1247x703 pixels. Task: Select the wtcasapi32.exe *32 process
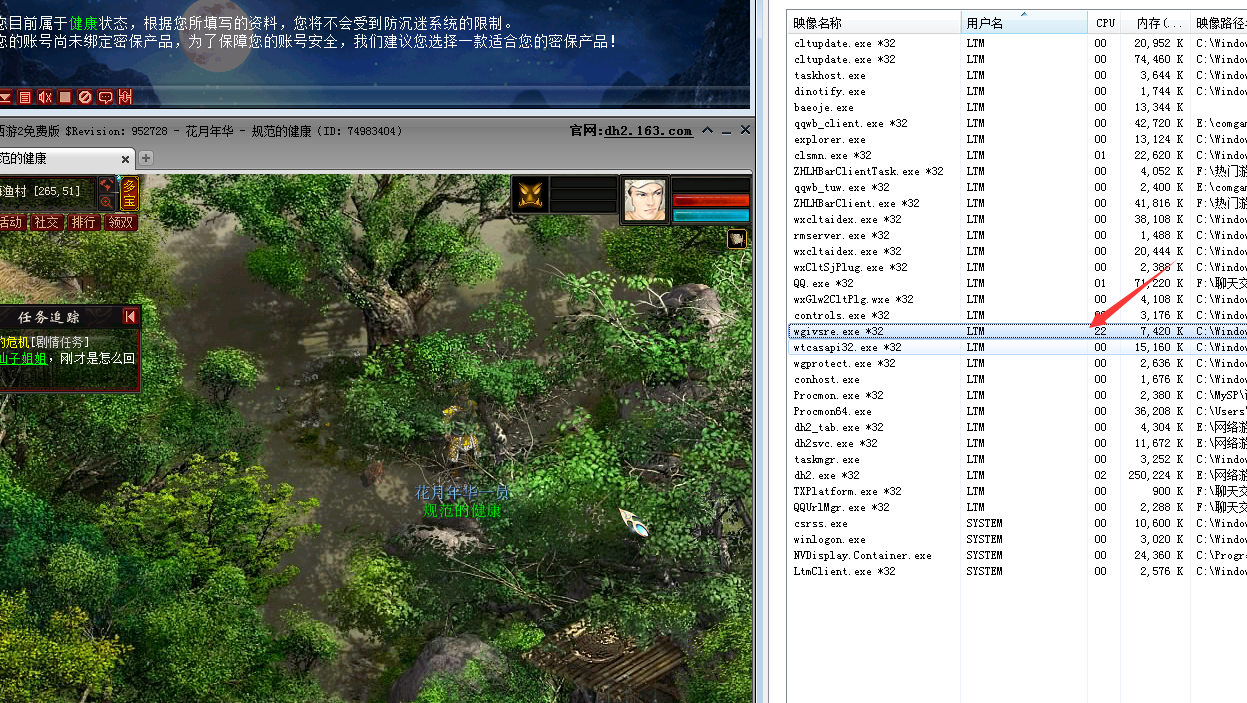1017,347
